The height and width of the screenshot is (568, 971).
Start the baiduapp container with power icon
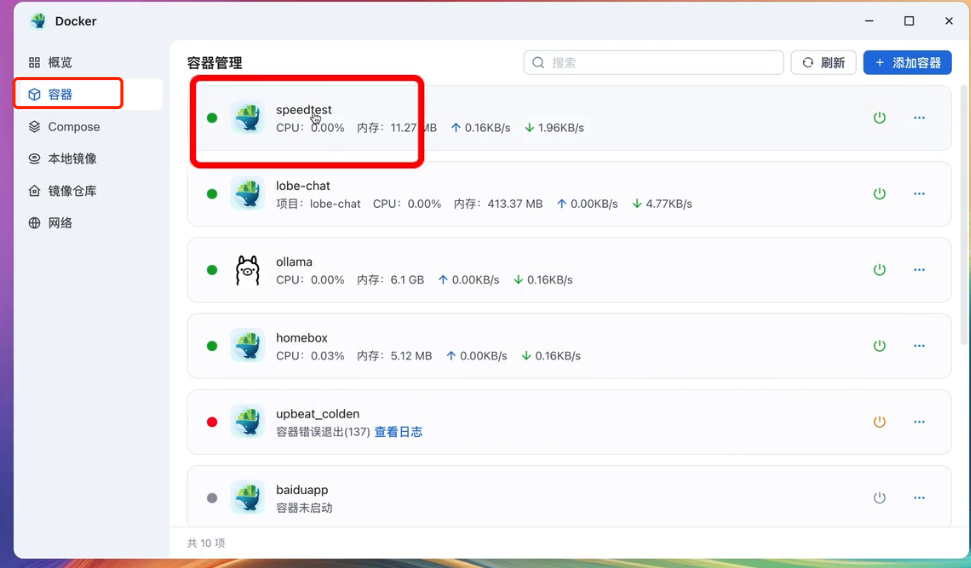coord(879,498)
